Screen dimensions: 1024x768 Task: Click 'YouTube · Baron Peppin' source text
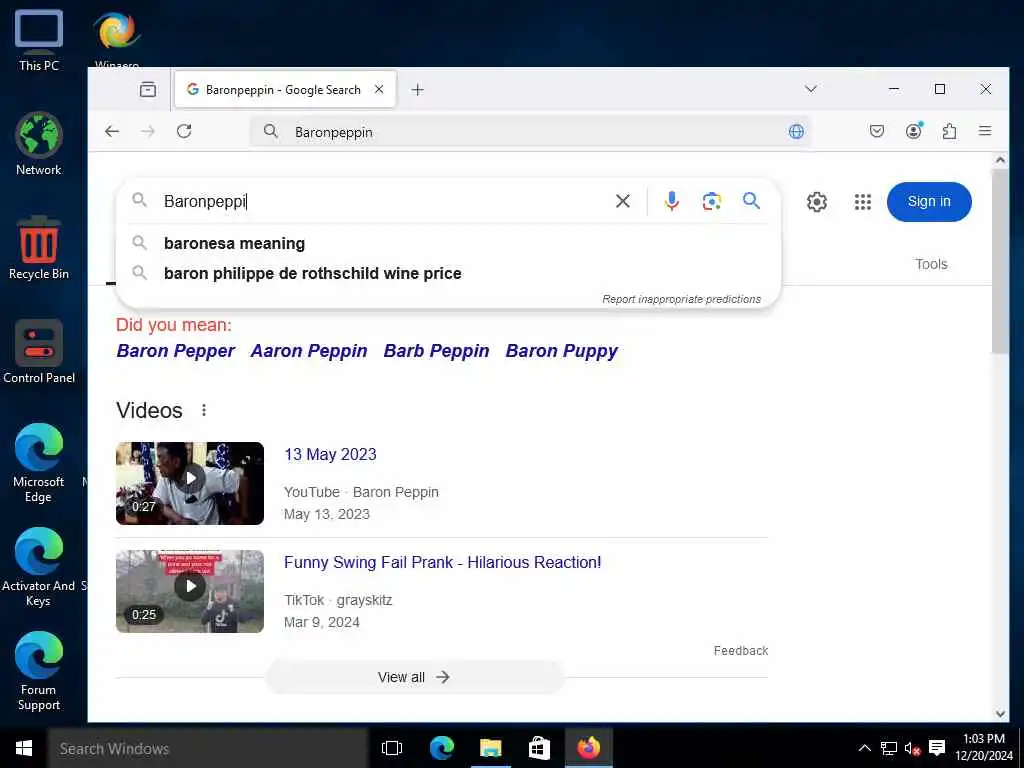pyautogui.click(x=361, y=492)
